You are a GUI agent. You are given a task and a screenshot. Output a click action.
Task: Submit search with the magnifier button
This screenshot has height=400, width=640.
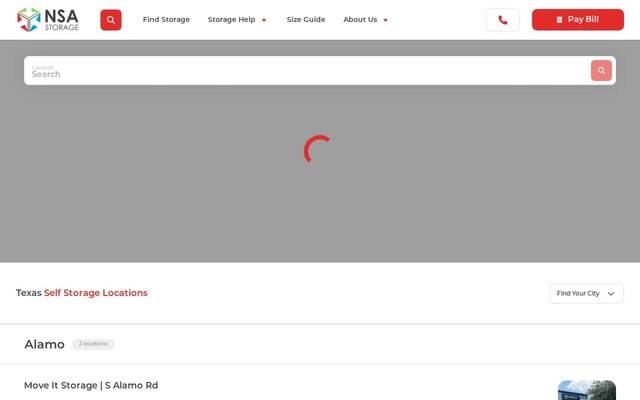tap(601, 71)
